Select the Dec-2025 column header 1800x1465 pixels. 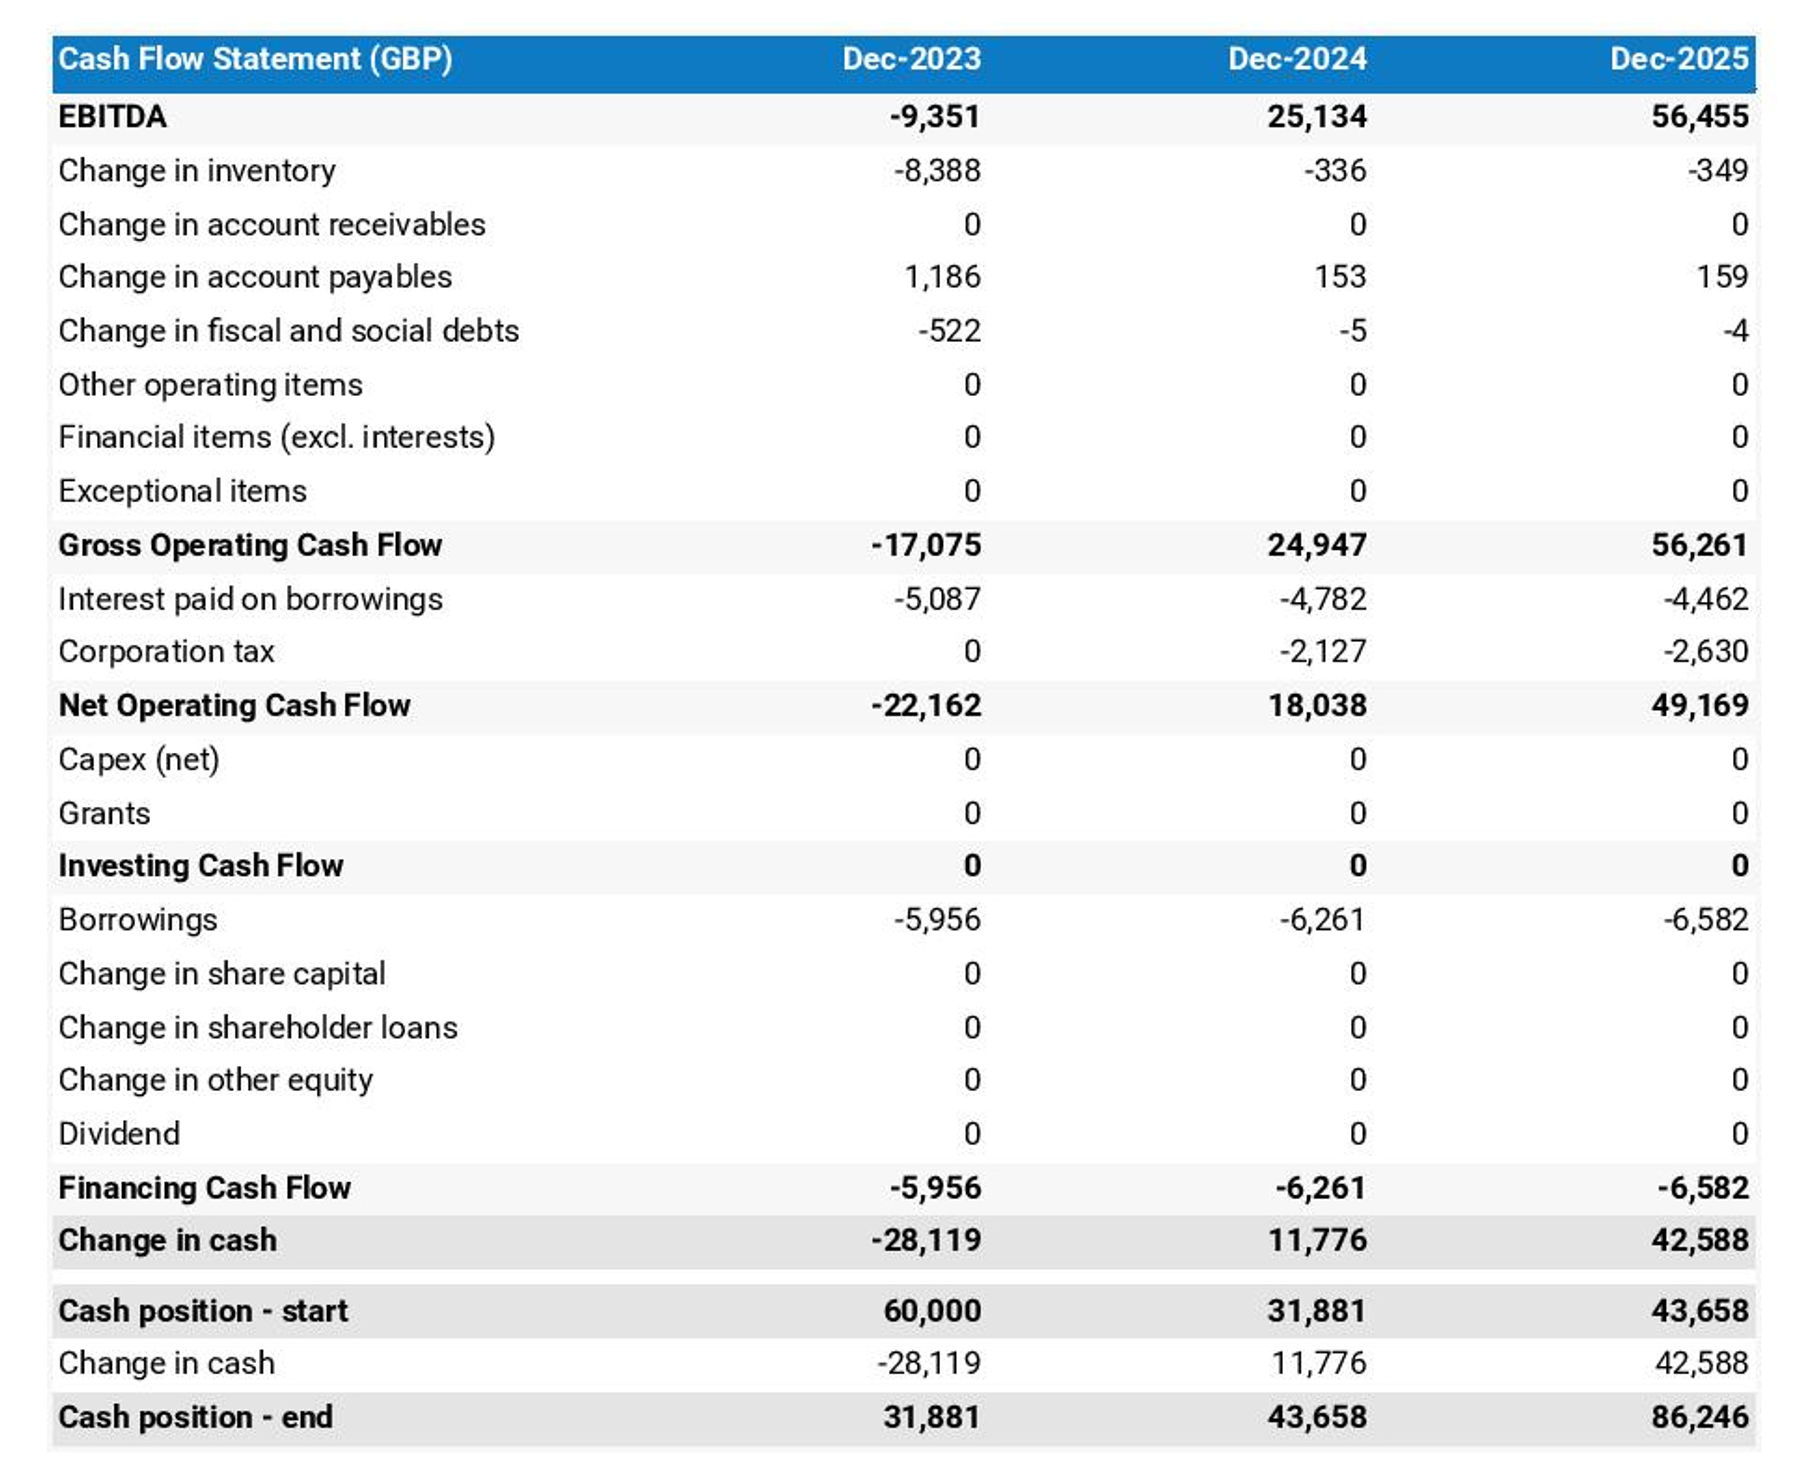coord(1683,59)
